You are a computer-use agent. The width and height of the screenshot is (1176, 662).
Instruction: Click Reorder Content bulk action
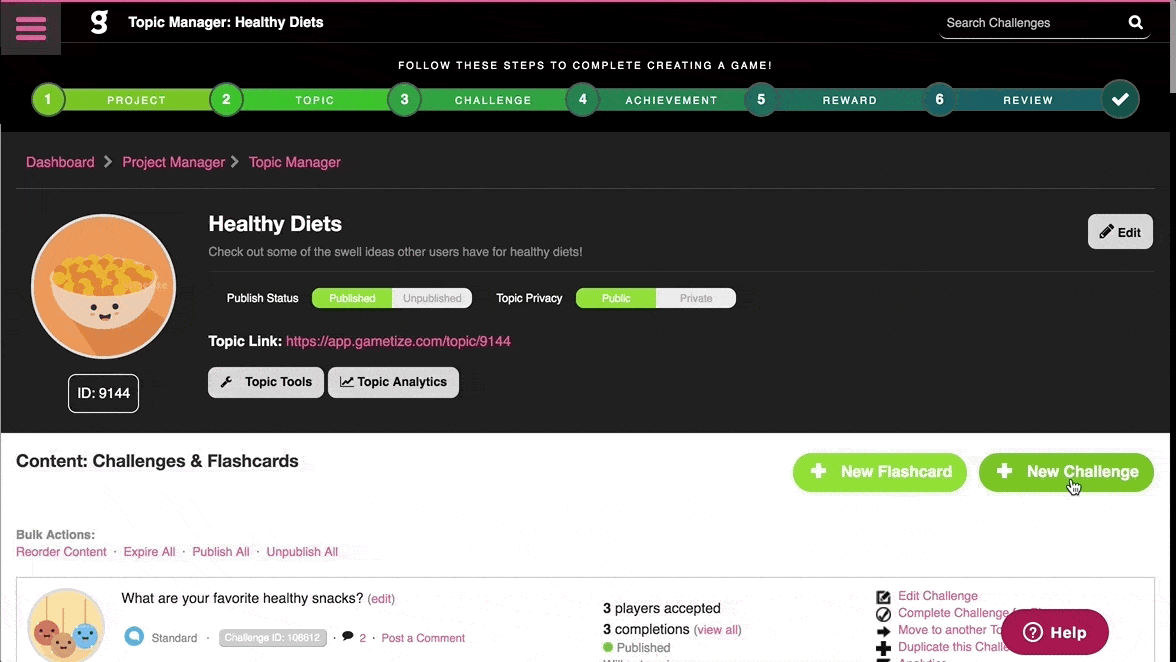pyautogui.click(x=62, y=552)
